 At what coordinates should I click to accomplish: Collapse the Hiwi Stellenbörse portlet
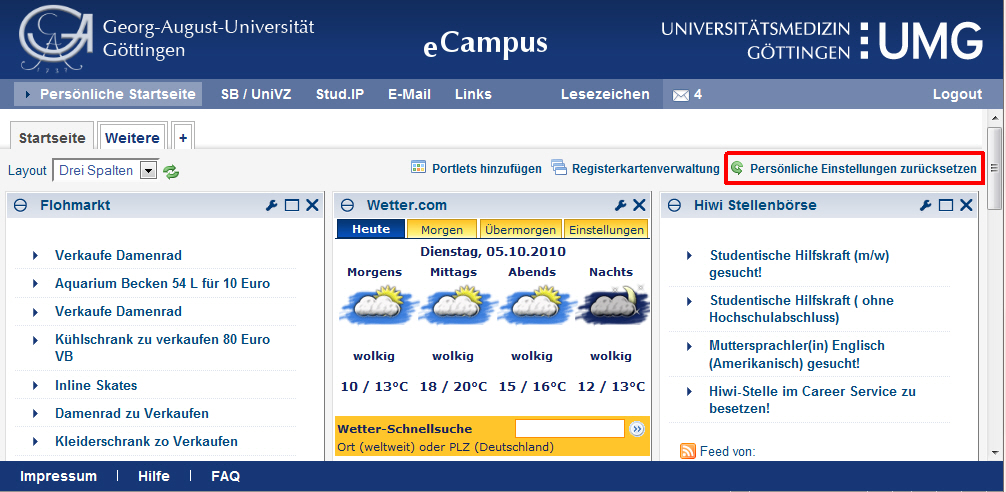click(675, 205)
